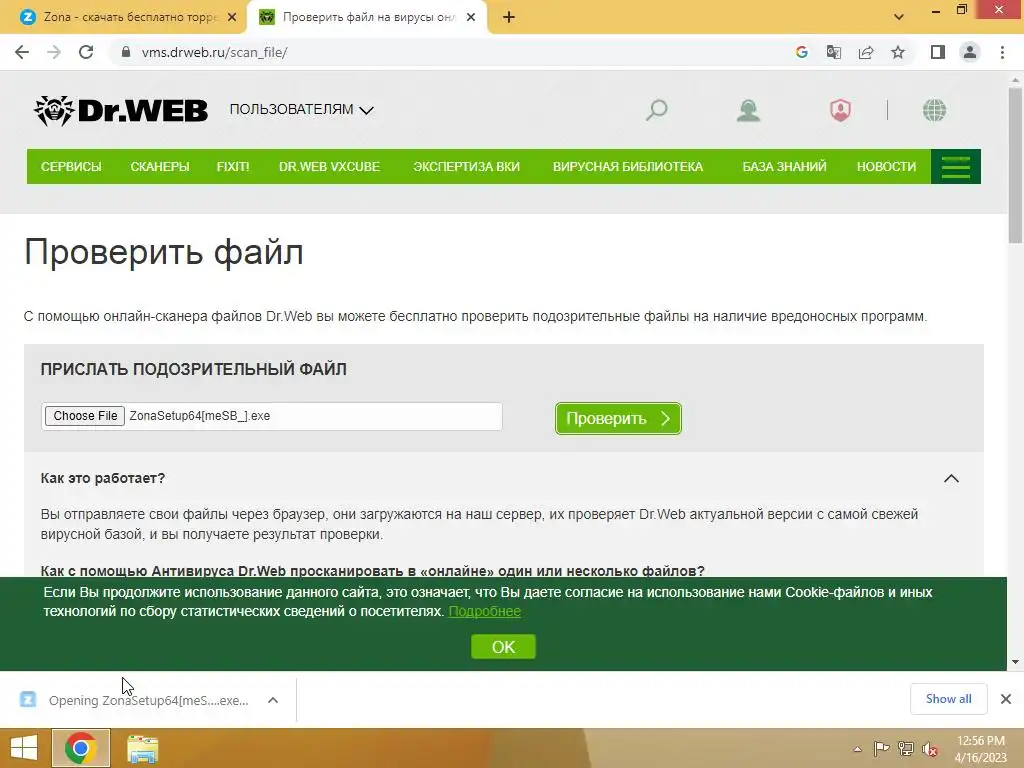Open ВИРУСНАЯ БИБЛИОТЕКА menu item
1024x768 pixels.
point(628,167)
